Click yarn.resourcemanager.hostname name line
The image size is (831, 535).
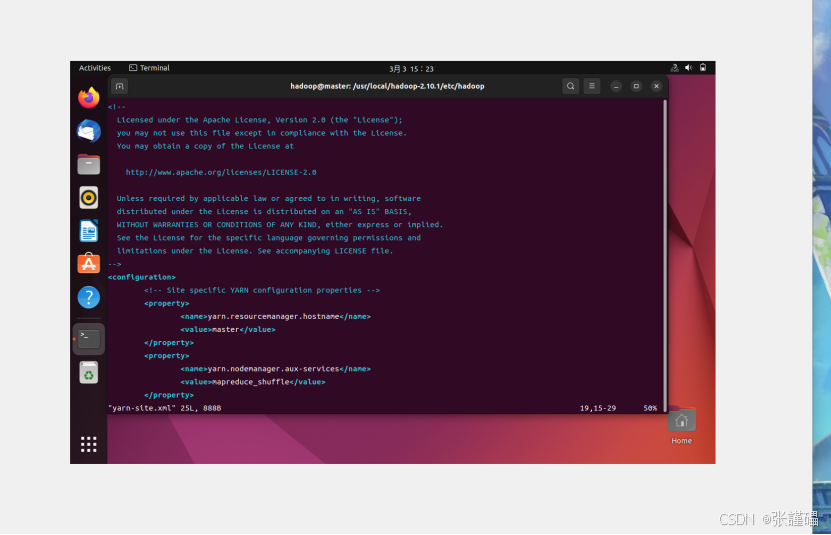click(x=276, y=317)
